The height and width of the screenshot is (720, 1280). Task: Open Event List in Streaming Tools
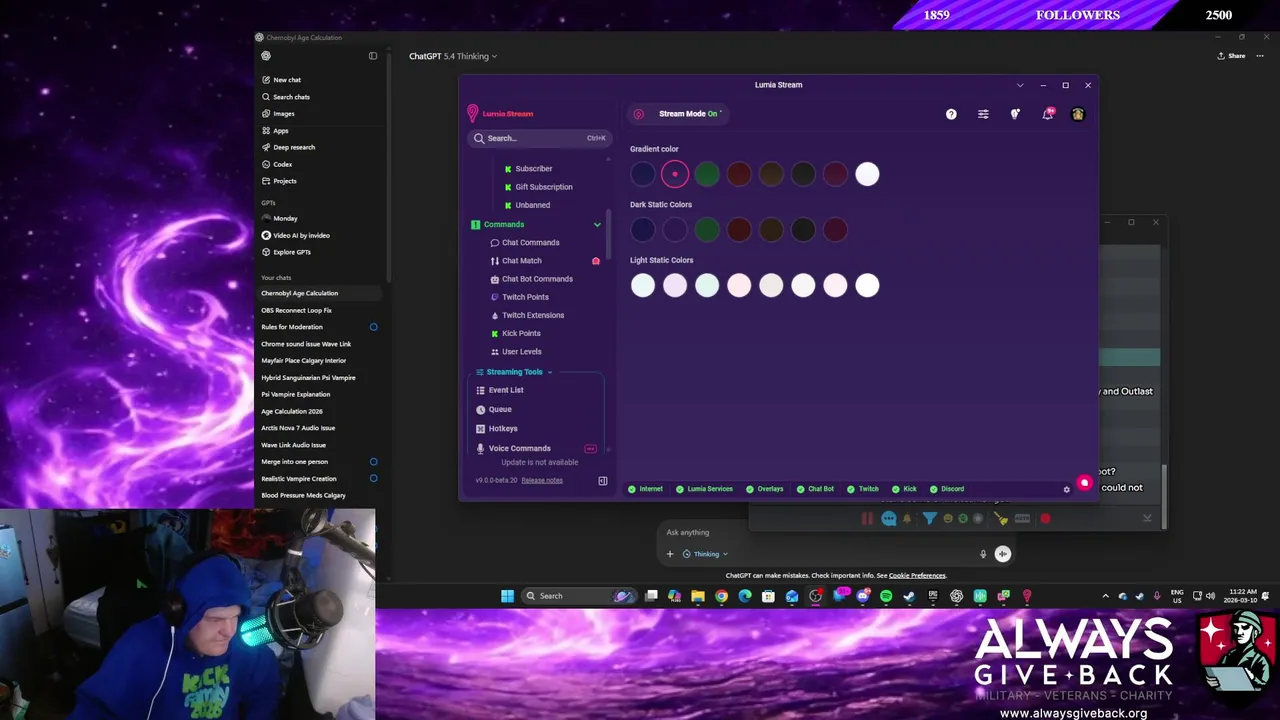[x=500, y=390]
